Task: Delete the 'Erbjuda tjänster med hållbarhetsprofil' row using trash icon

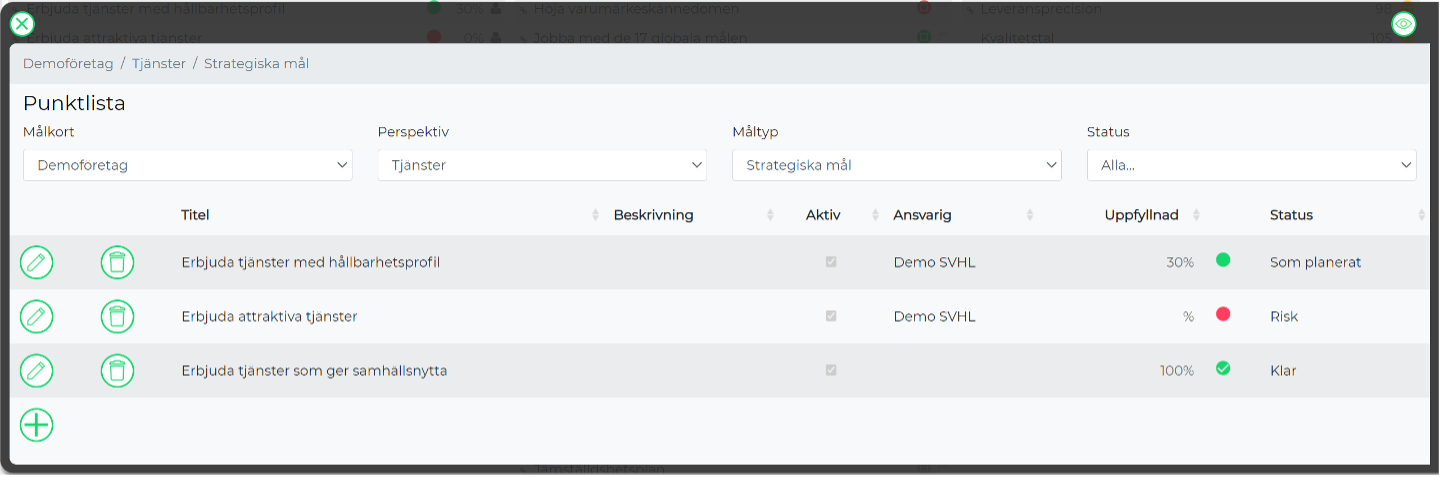Action: 117,262
